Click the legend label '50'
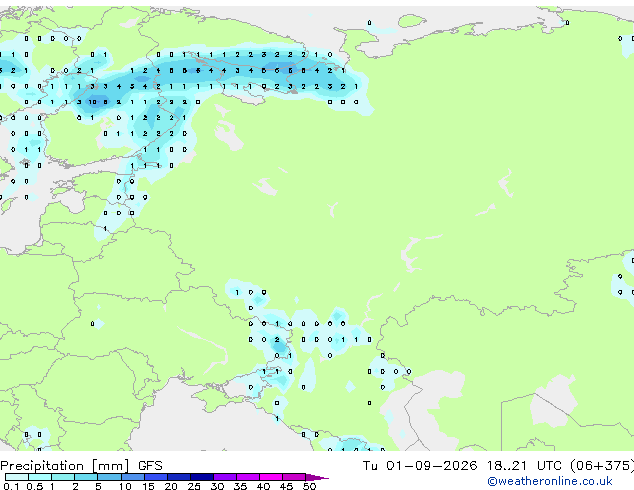This screenshot has width=634, height=490. click(309, 486)
